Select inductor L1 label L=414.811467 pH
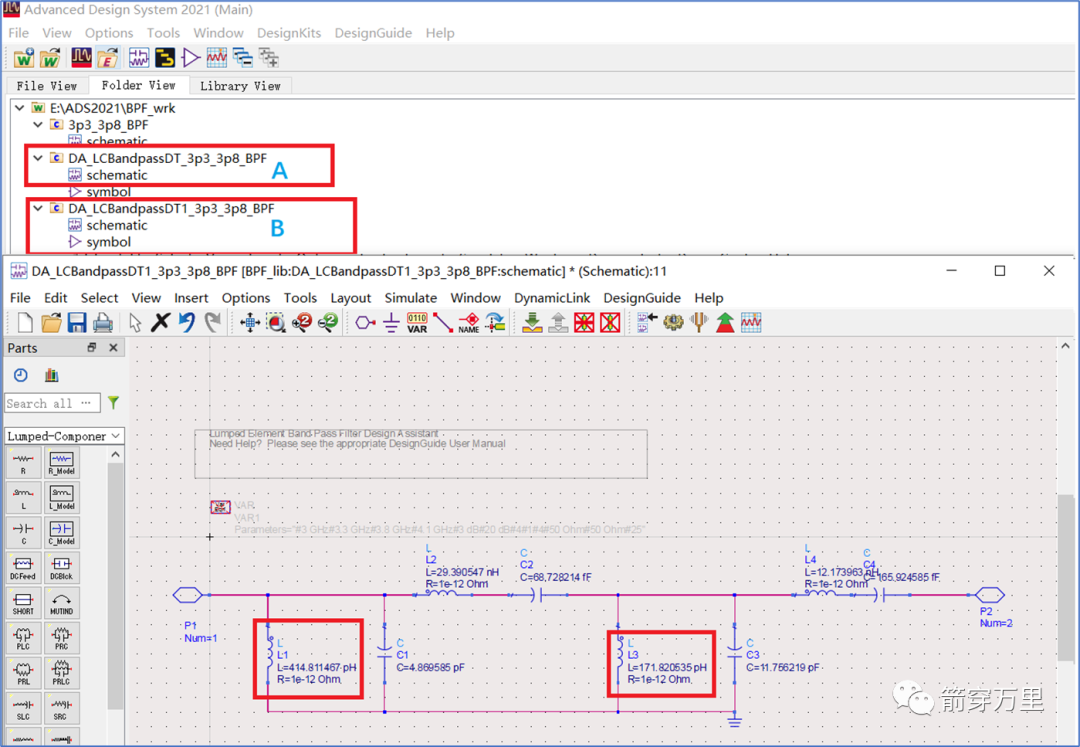Viewport: 1080px width, 747px height. pyautogui.click(x=317, y=667)
